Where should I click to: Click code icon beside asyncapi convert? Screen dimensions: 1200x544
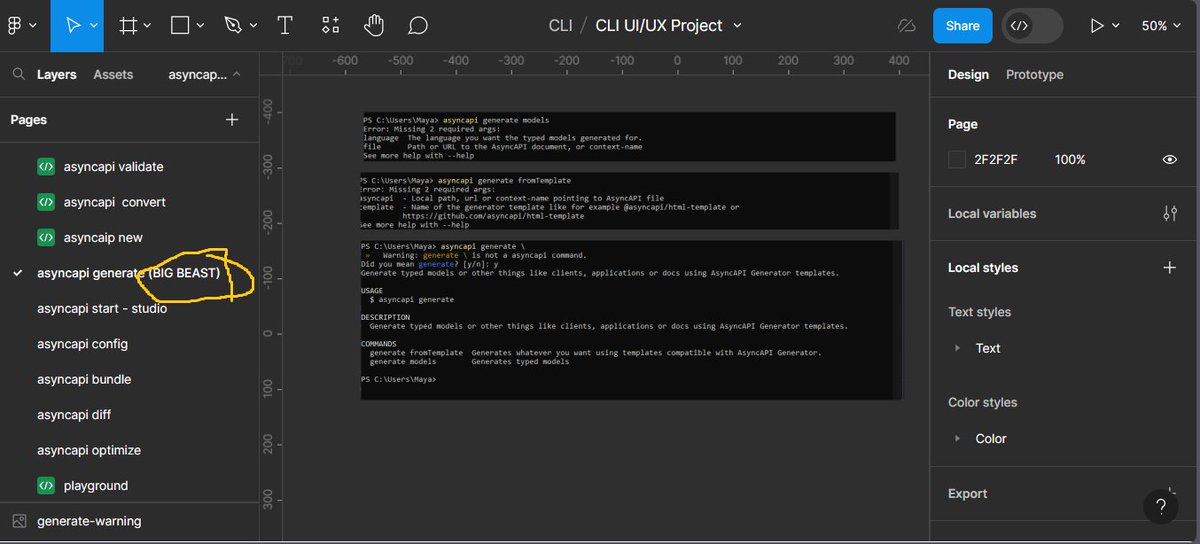tap(45, 202)
